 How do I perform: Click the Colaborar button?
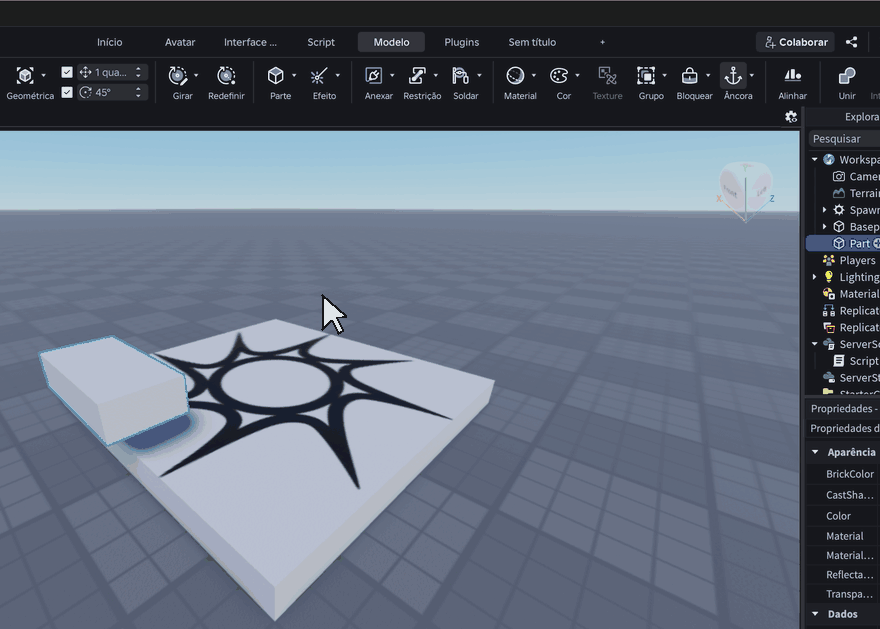(796, 42)
